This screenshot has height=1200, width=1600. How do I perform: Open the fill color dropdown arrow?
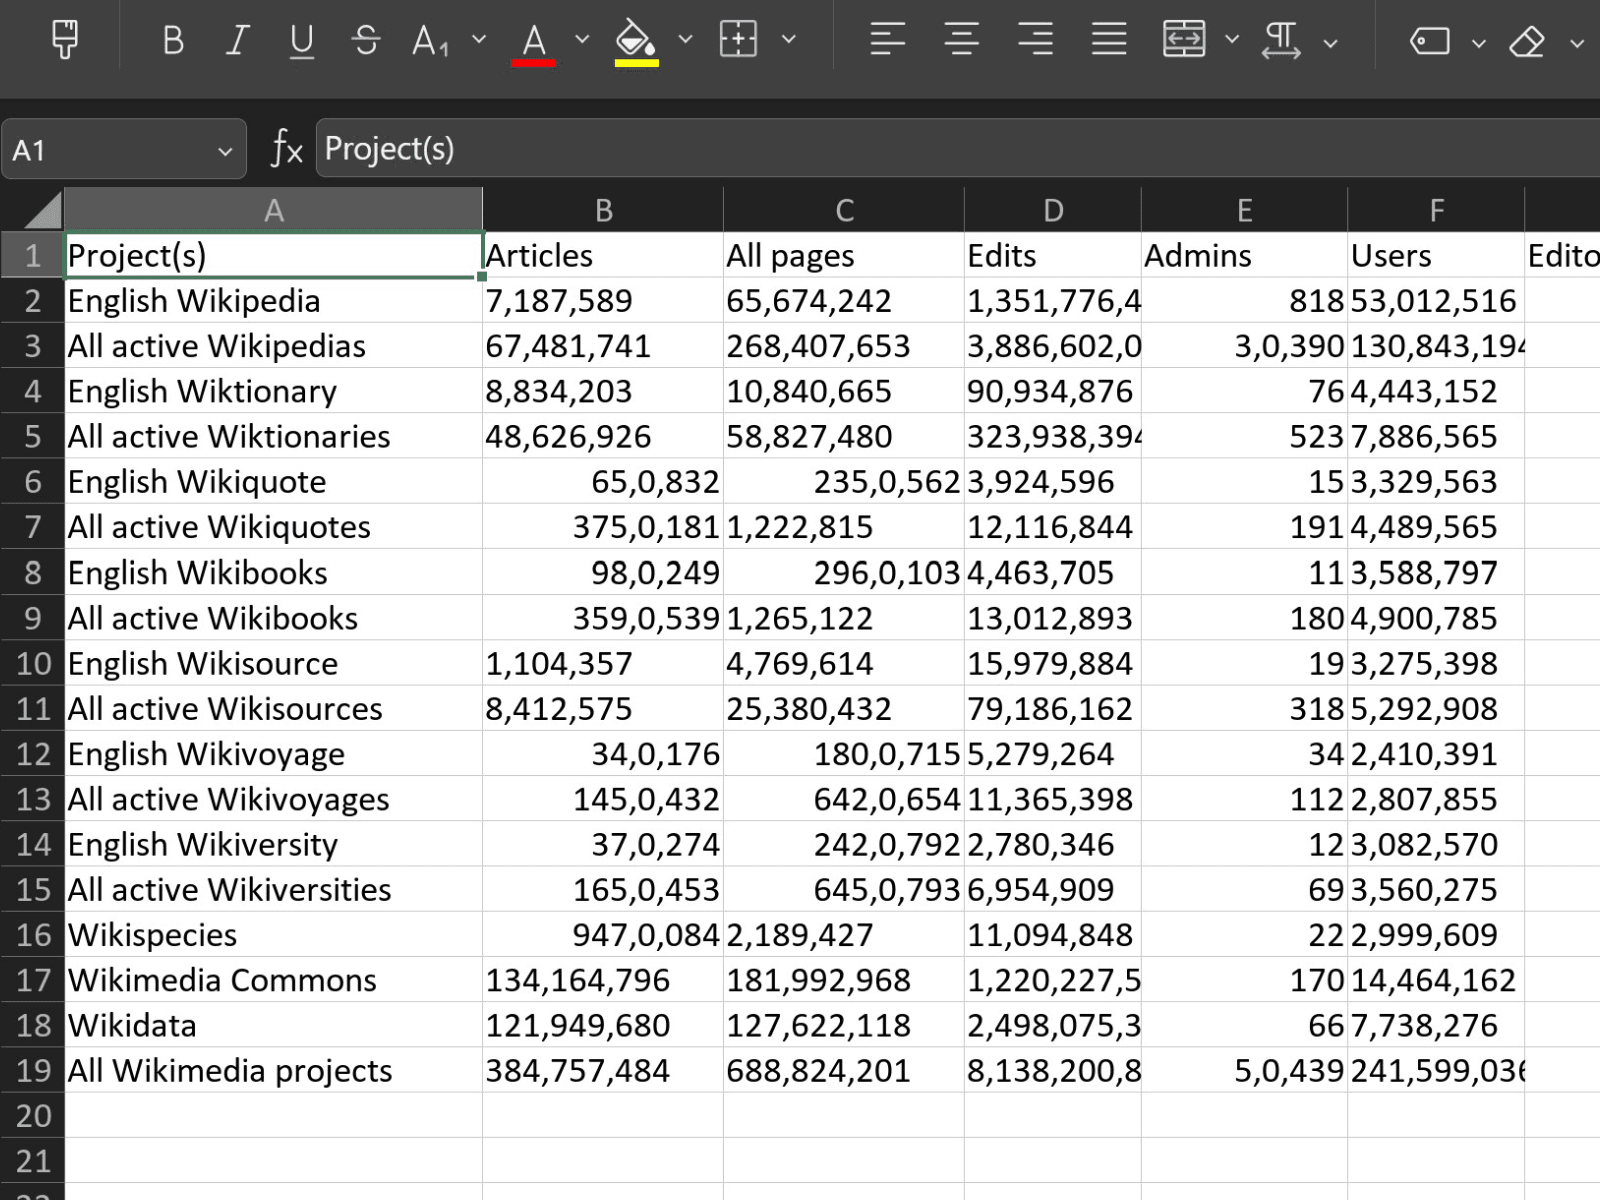(x=685, y=40)
